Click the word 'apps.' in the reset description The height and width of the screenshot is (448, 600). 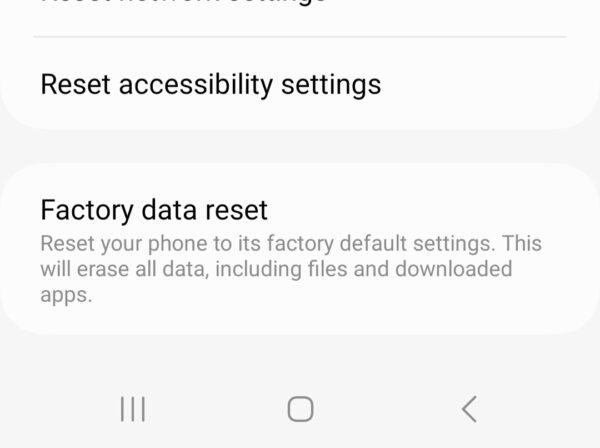click(66, 295)
